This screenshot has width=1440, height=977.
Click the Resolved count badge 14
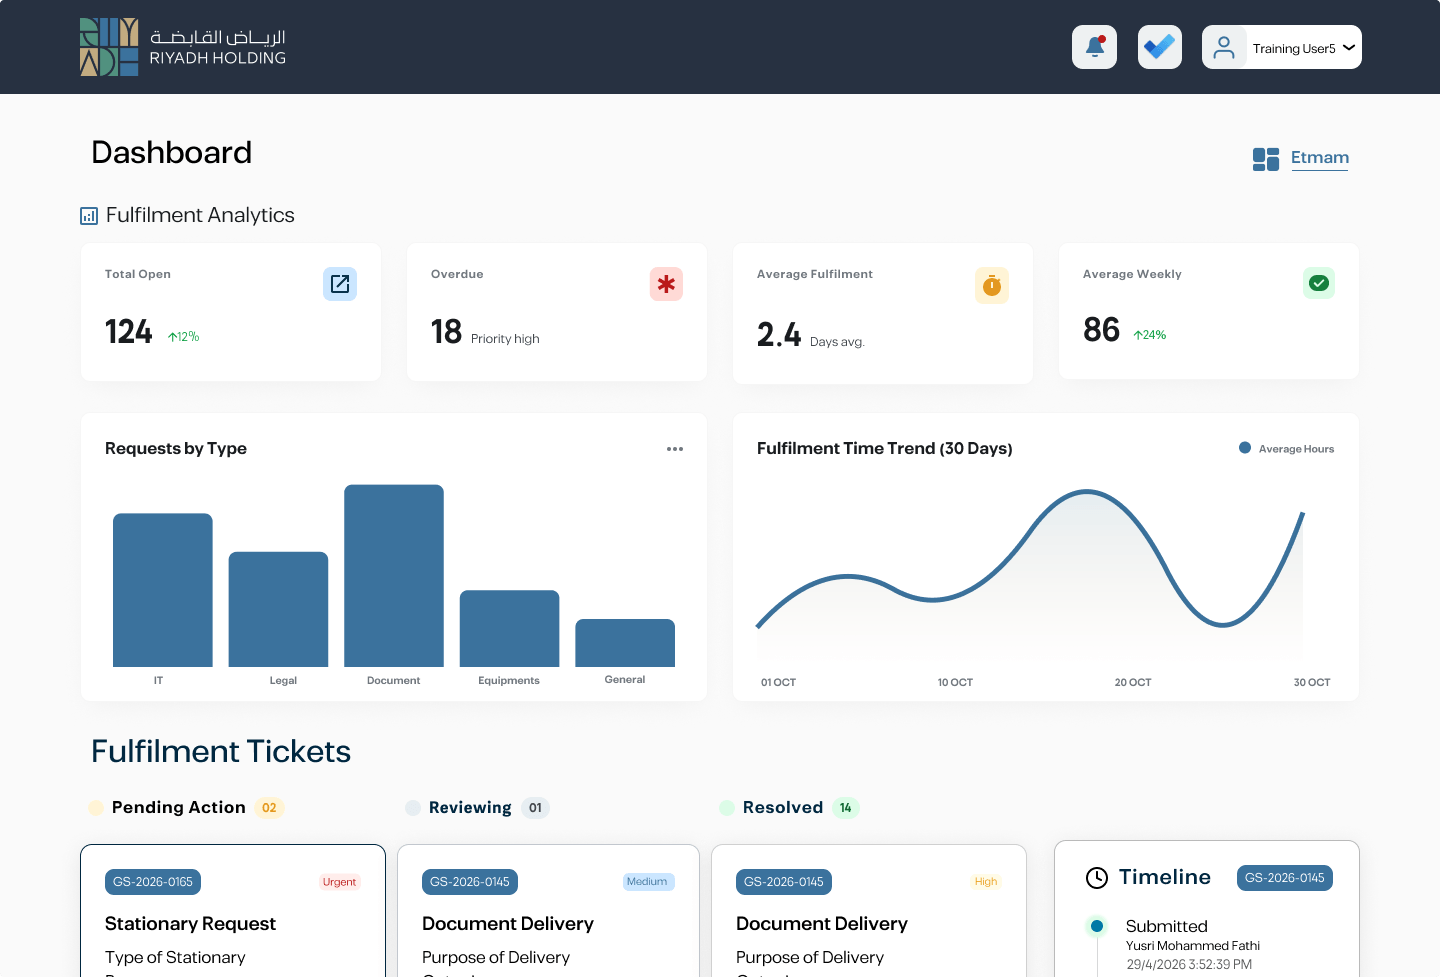(846, 808)
